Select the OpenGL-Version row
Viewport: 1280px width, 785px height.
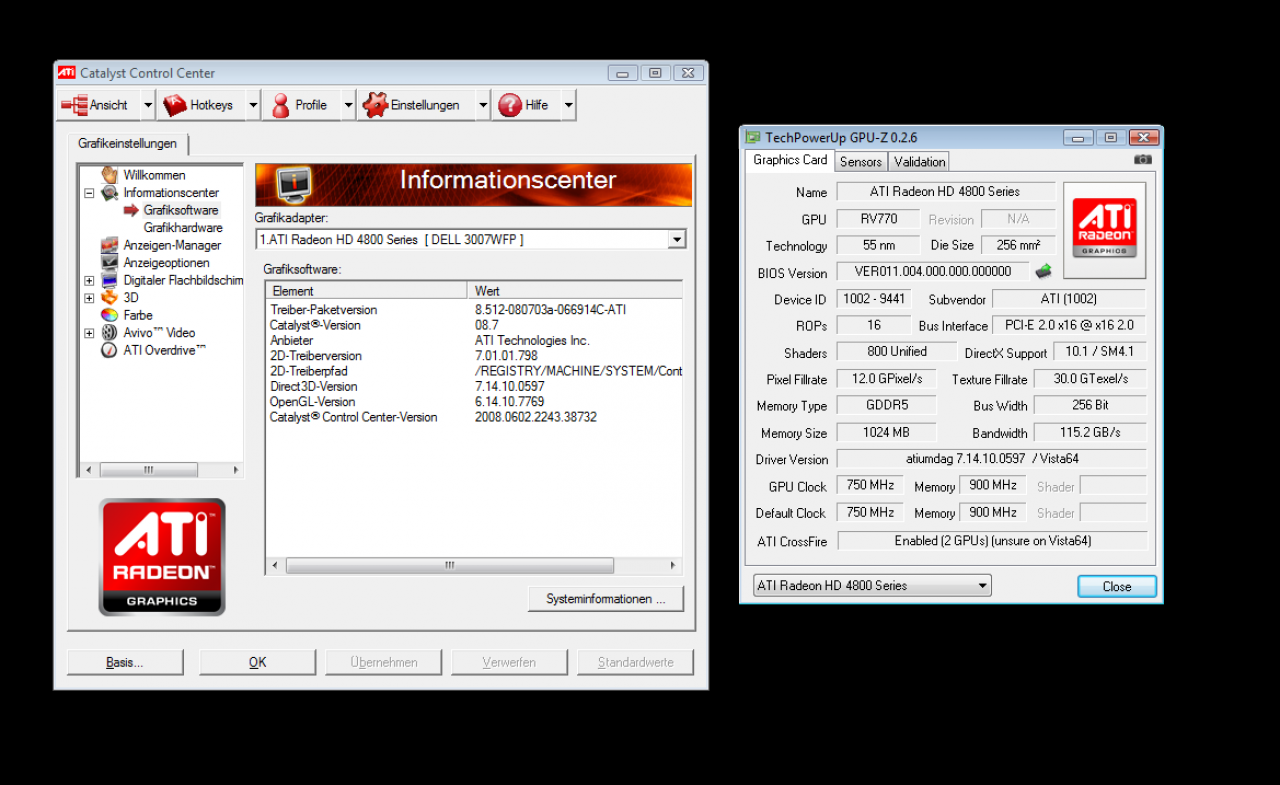point(474,402)
